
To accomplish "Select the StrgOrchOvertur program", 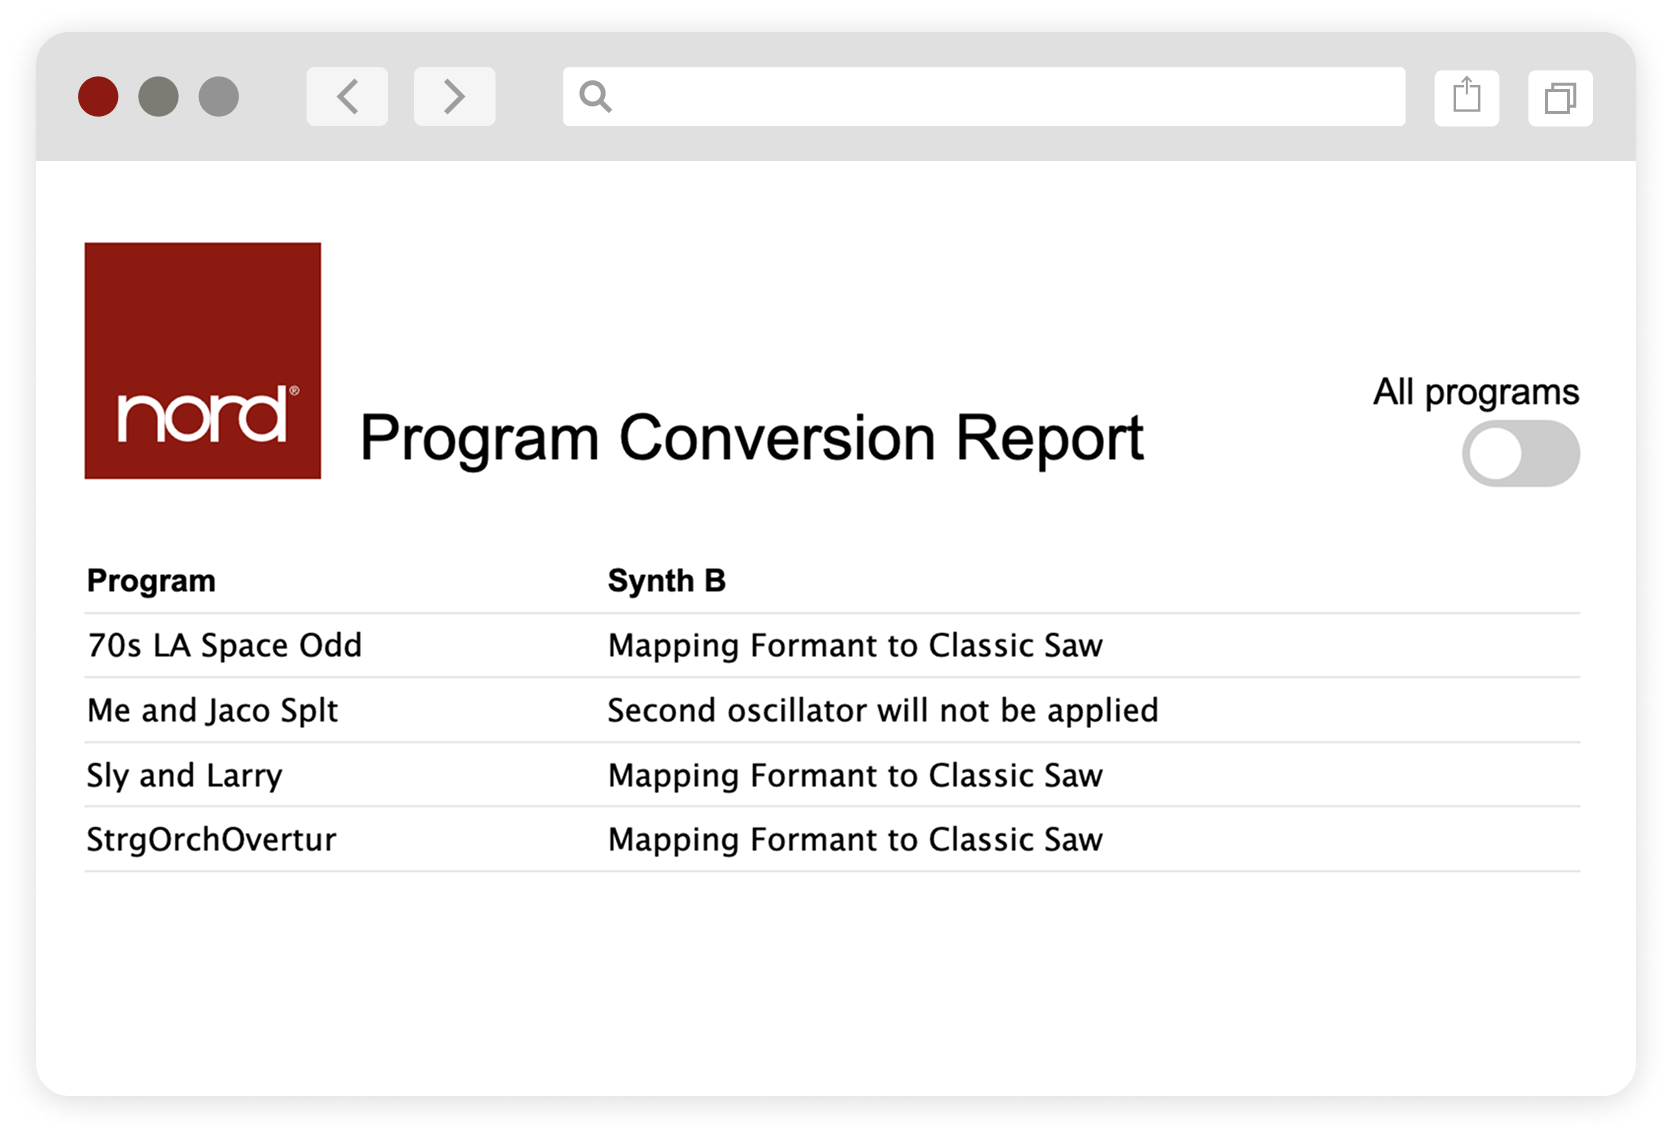I will pos(212,840).
